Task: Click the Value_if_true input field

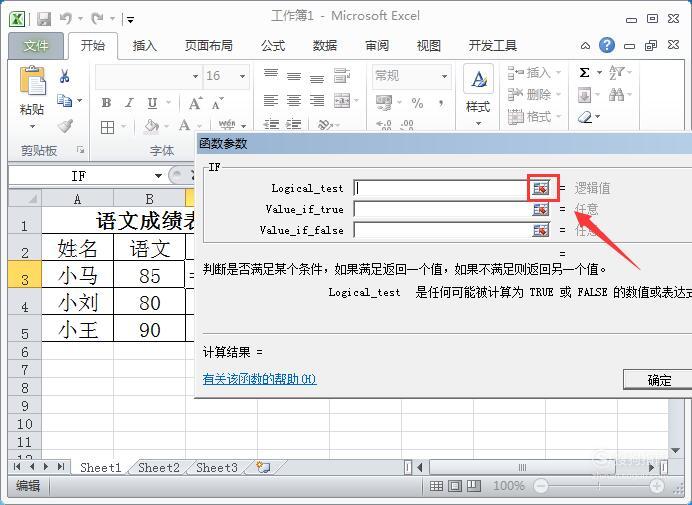Action: tap(443, 209)
